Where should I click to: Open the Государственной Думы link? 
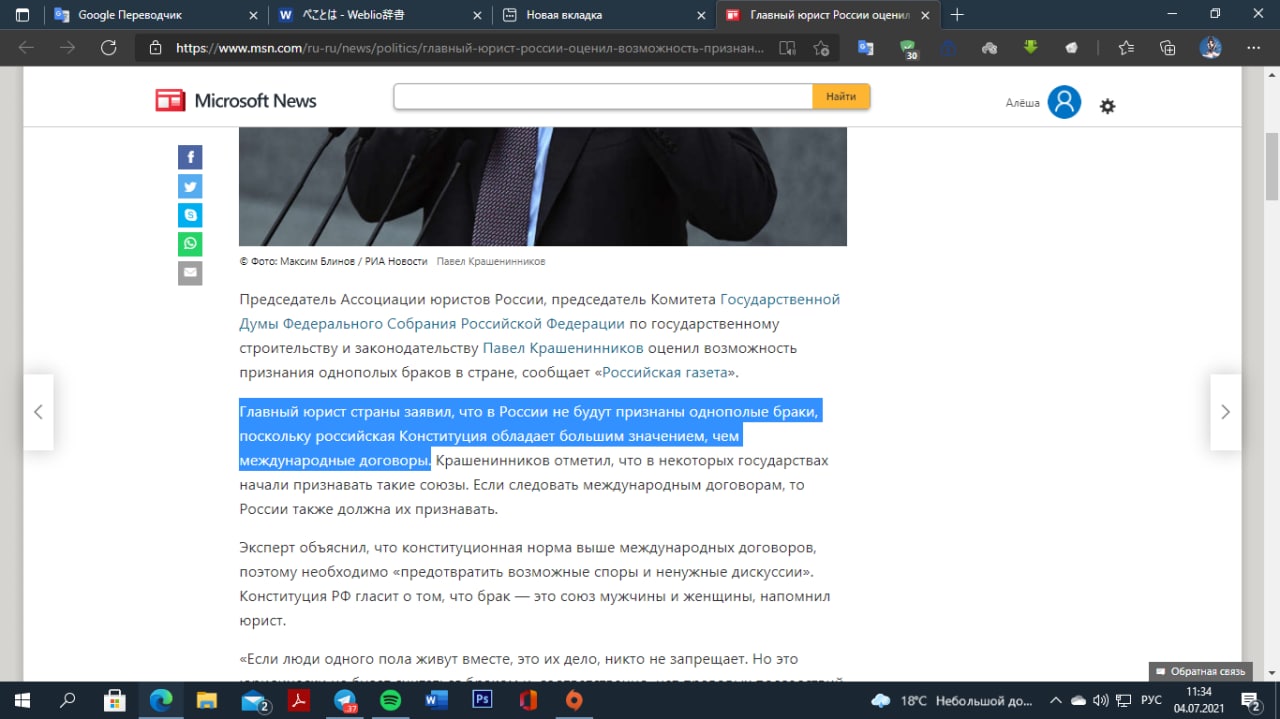tap(540, 311)
